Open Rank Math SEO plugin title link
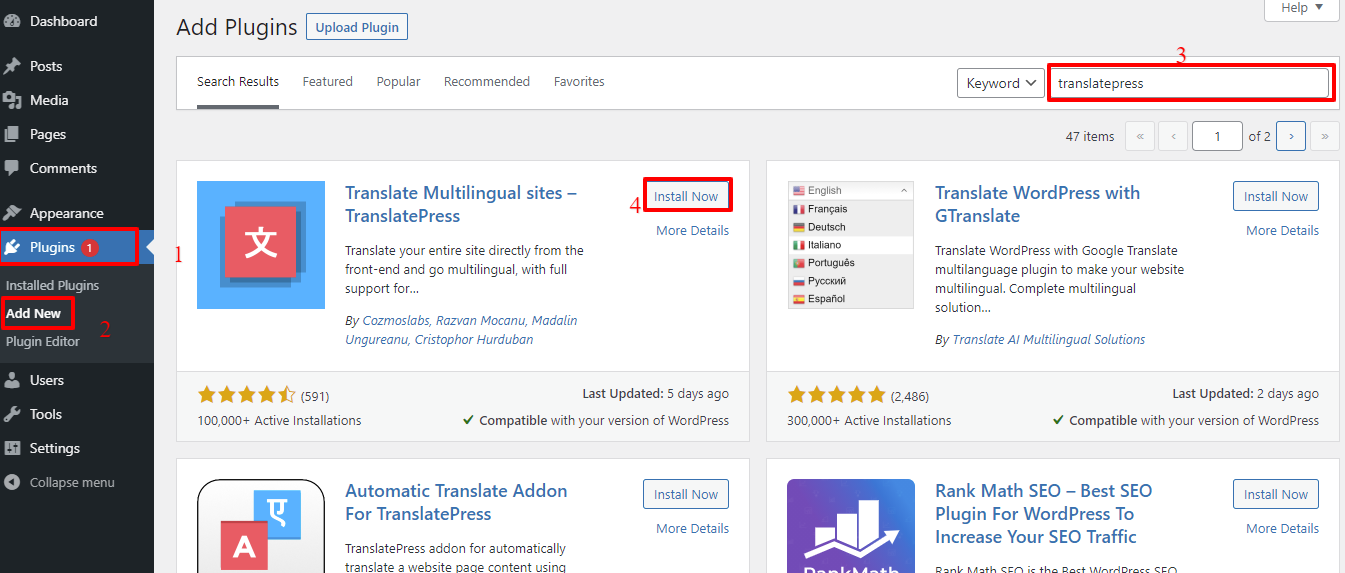The image size is (1345, 573). (x=1043, y=514)
